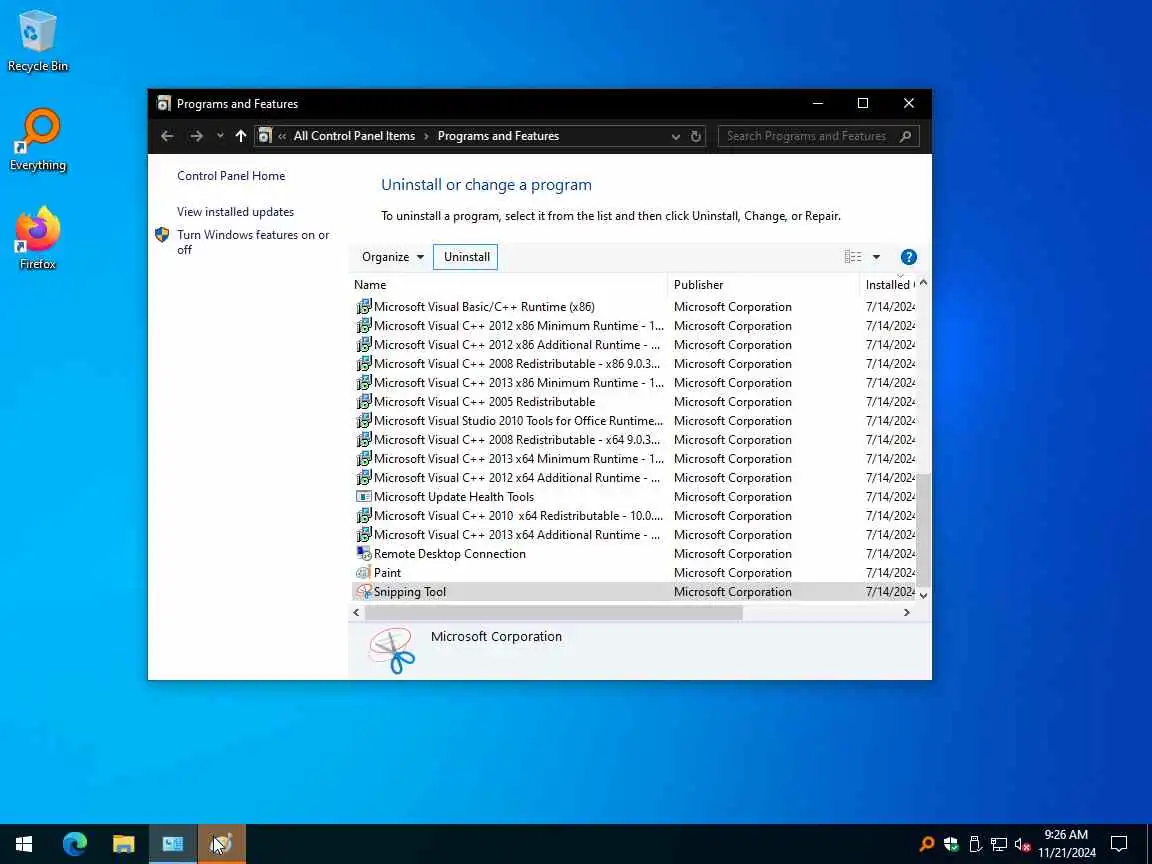Open the help question mark icon
1152x864 pixels.
(909, 257)
